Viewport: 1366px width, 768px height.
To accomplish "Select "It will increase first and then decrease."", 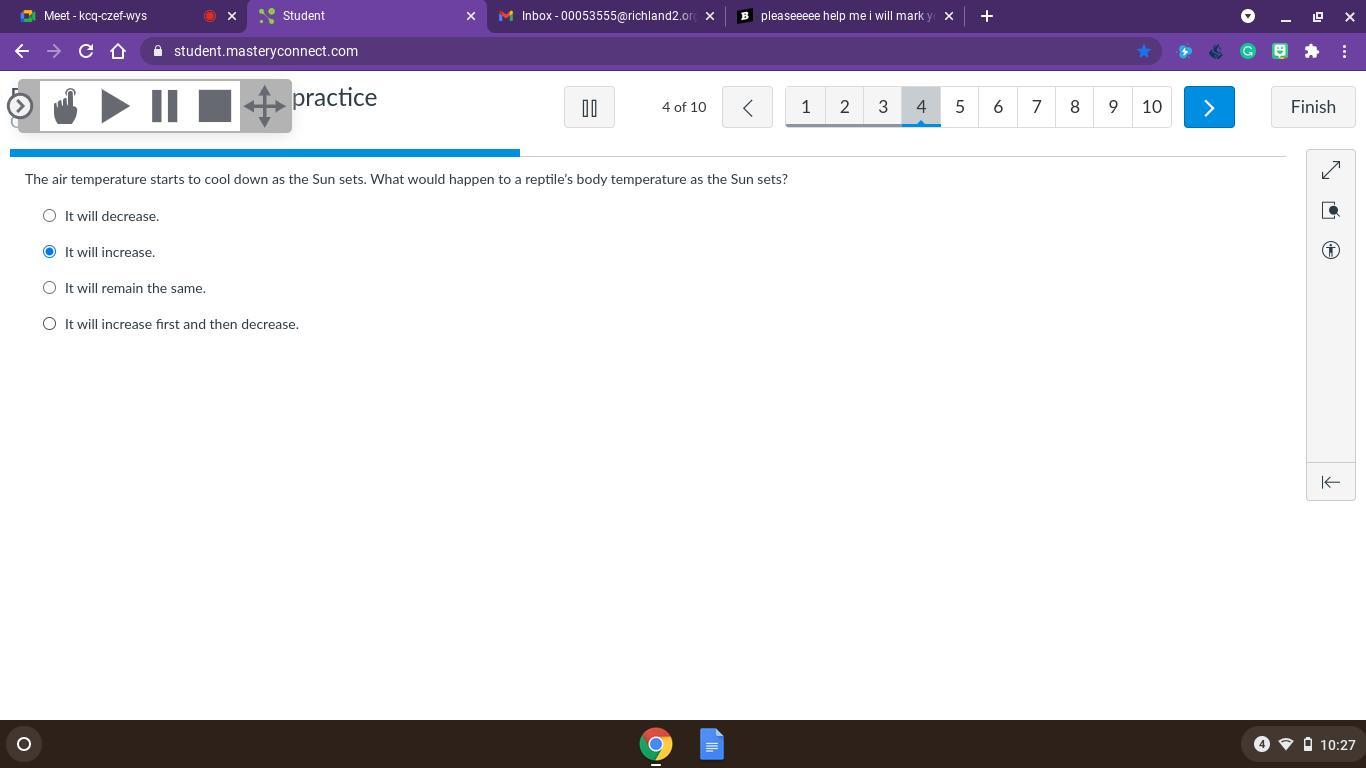I will pos(49,324).
